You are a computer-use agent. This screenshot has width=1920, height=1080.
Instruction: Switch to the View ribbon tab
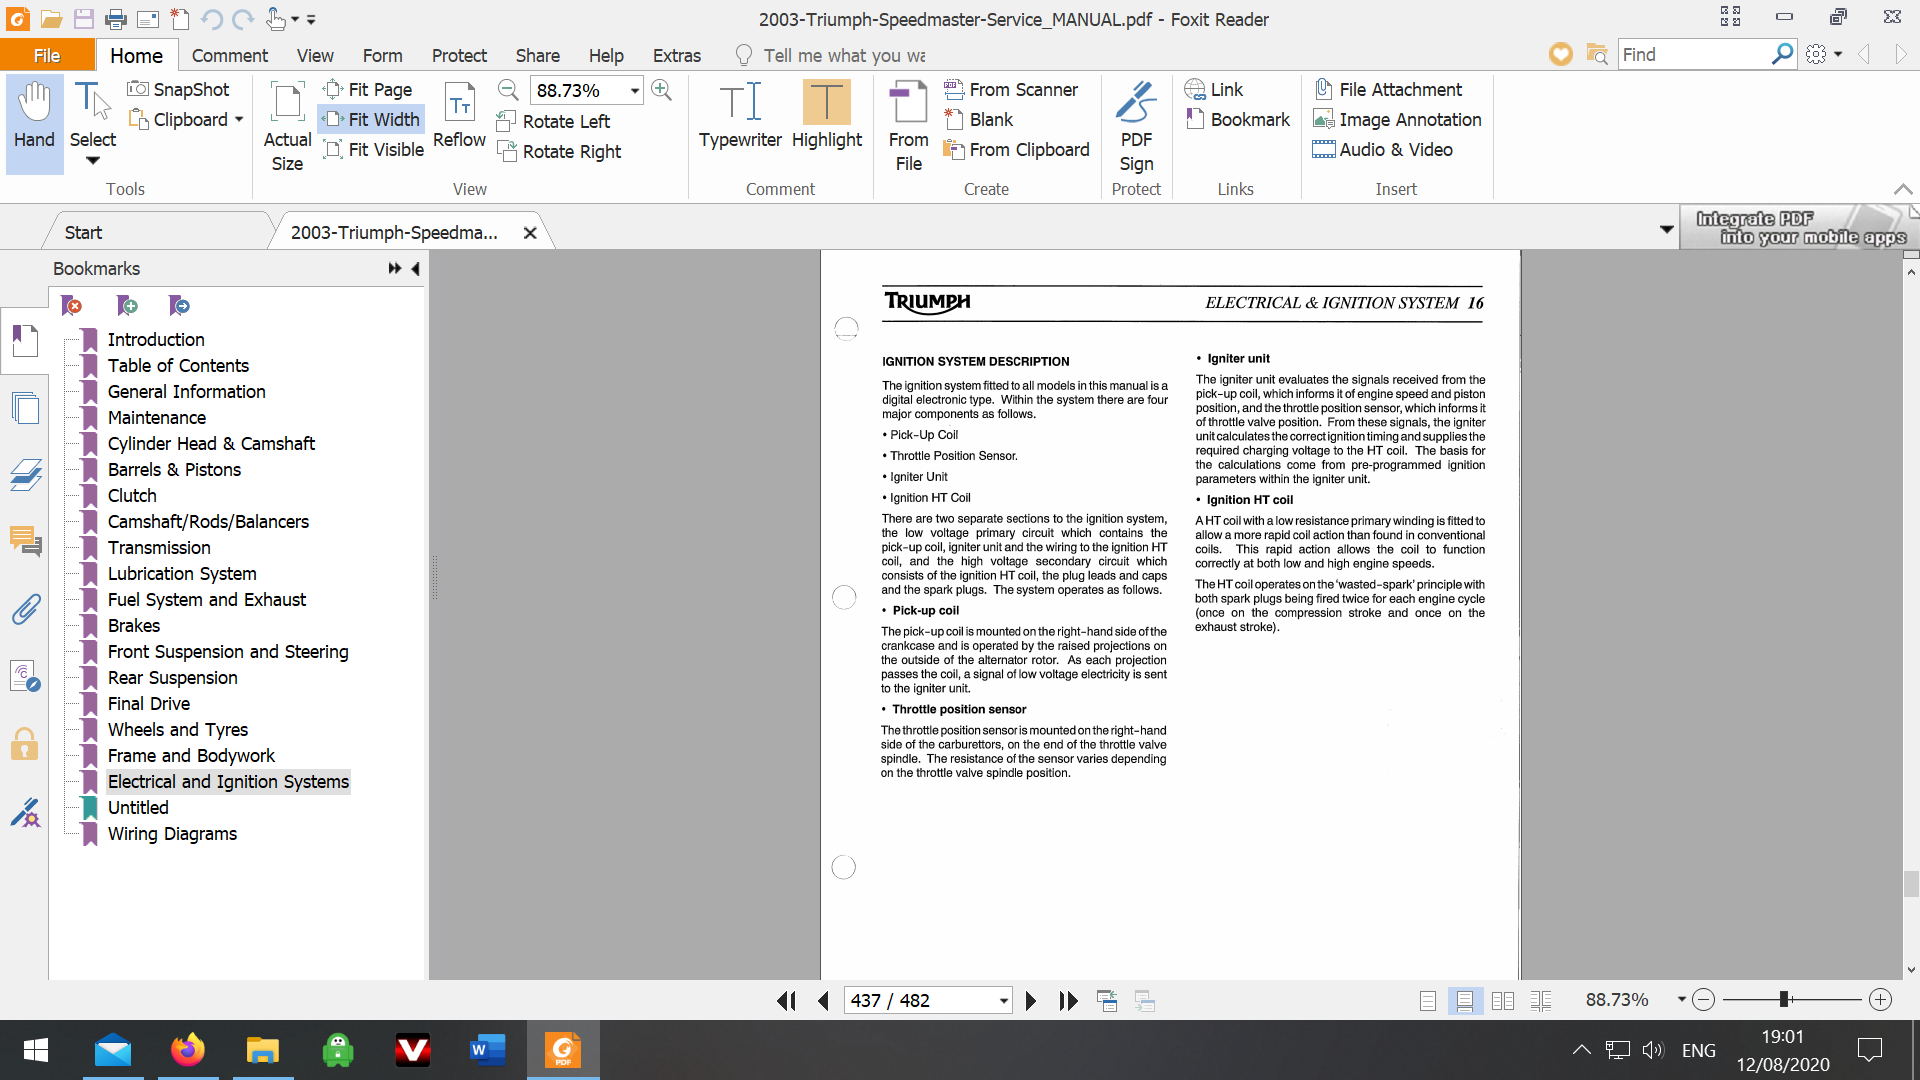coord(315,55)
